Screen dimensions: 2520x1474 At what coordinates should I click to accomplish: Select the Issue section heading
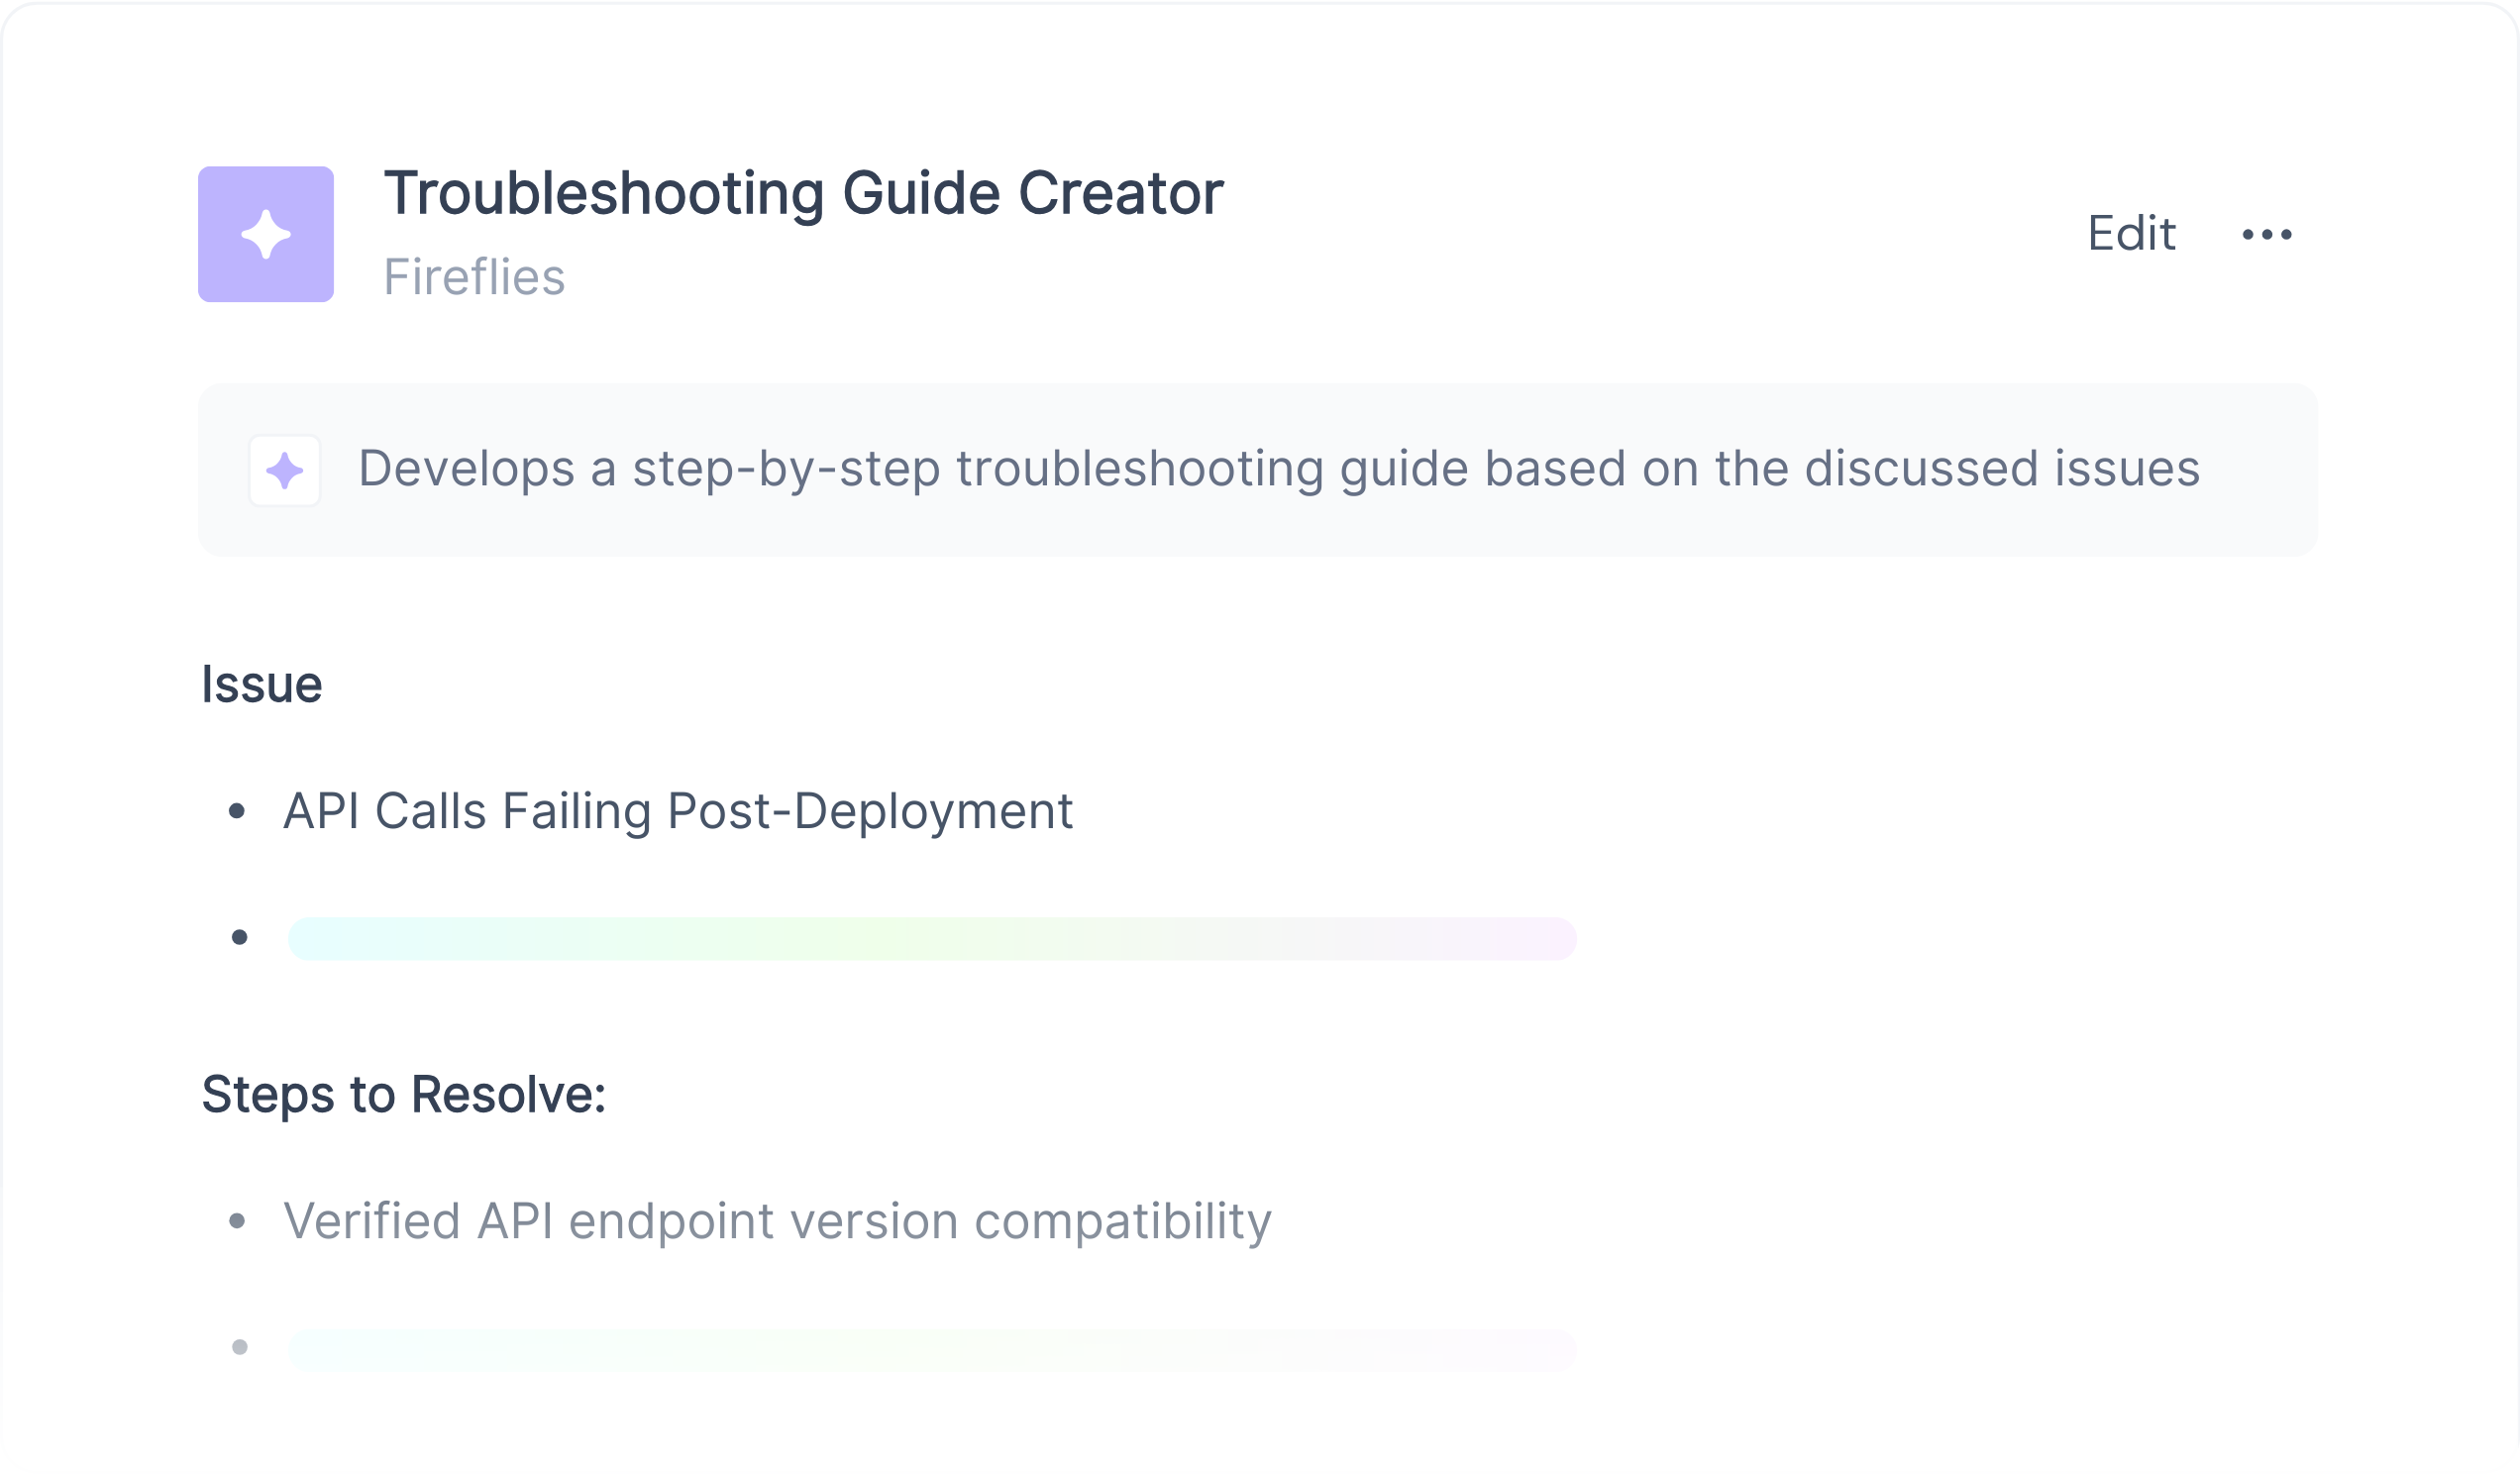click(x=261, y=685)
